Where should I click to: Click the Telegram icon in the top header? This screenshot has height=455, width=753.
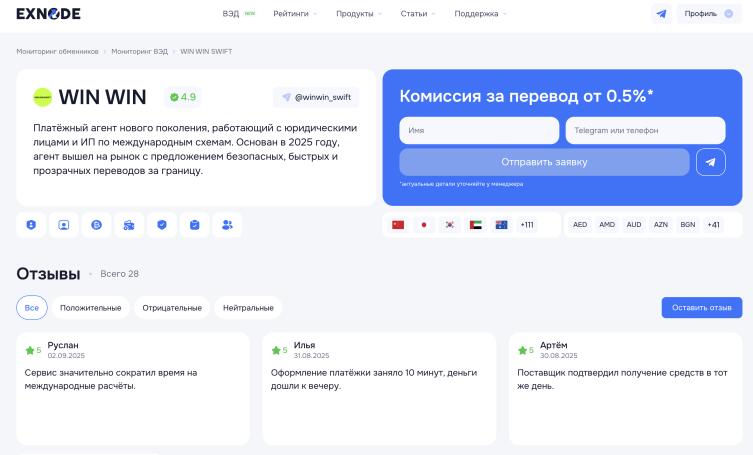[x=661, y=14]
